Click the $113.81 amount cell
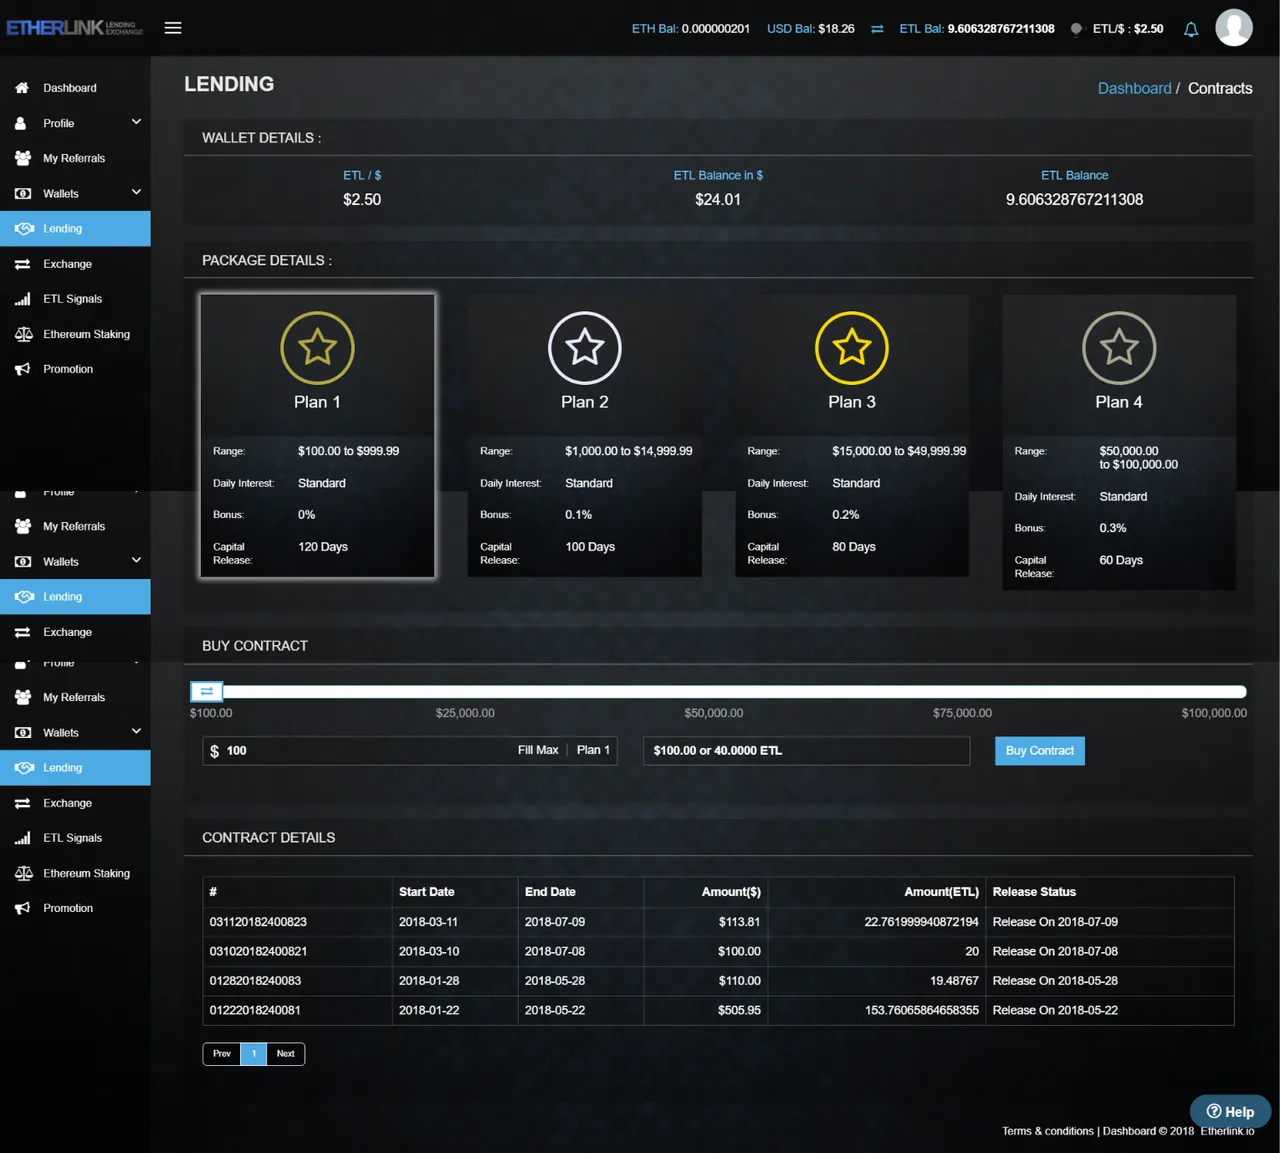This screenshot has width=1280, height=1153. 739,922
